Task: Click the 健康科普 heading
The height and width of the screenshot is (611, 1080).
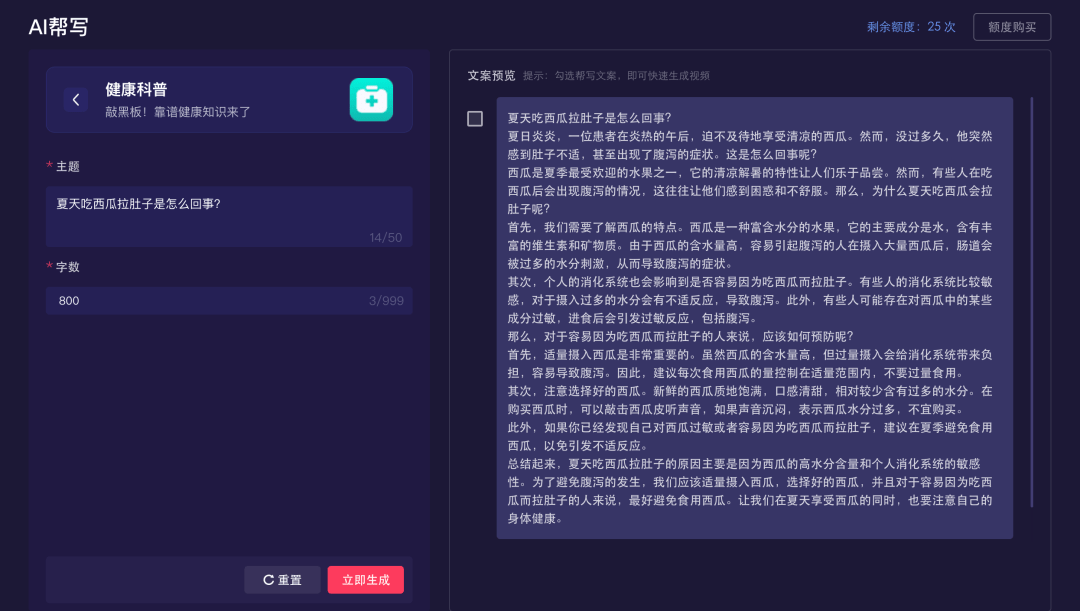Action: tap(136, 90)
